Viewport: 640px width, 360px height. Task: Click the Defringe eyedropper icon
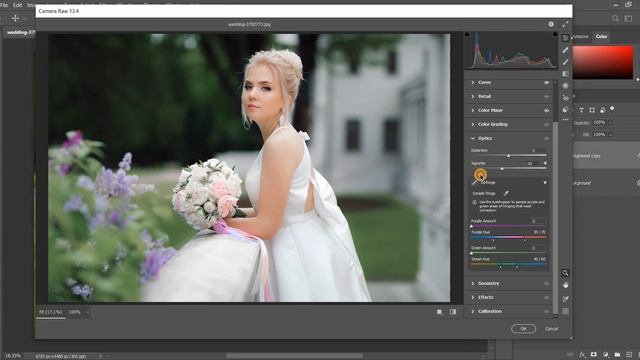point(474,182)
